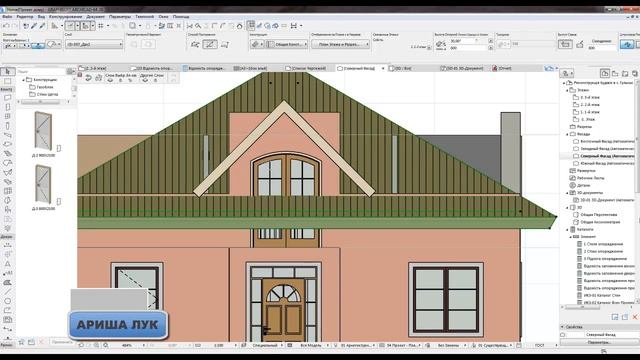Select the Wall tool in the toolbox
The width and height of the screenshot is (640, 360).
point(7,98)
